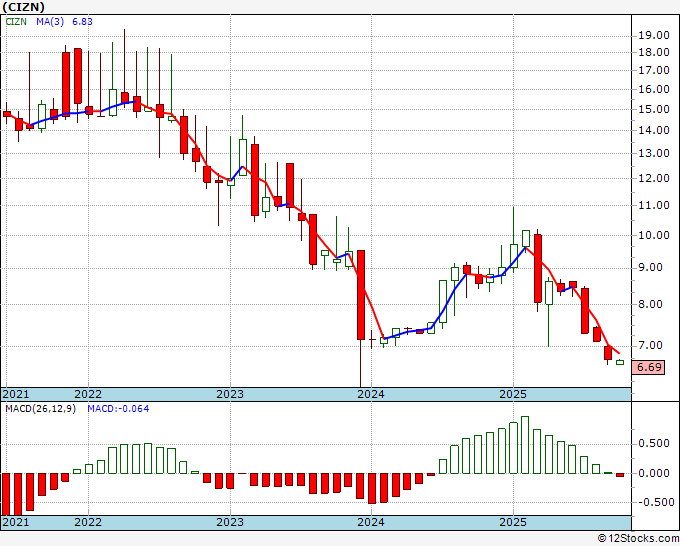The image size is (680, 546).
Task: Click the red 6.69 current price tag
Action: [650, 368]
